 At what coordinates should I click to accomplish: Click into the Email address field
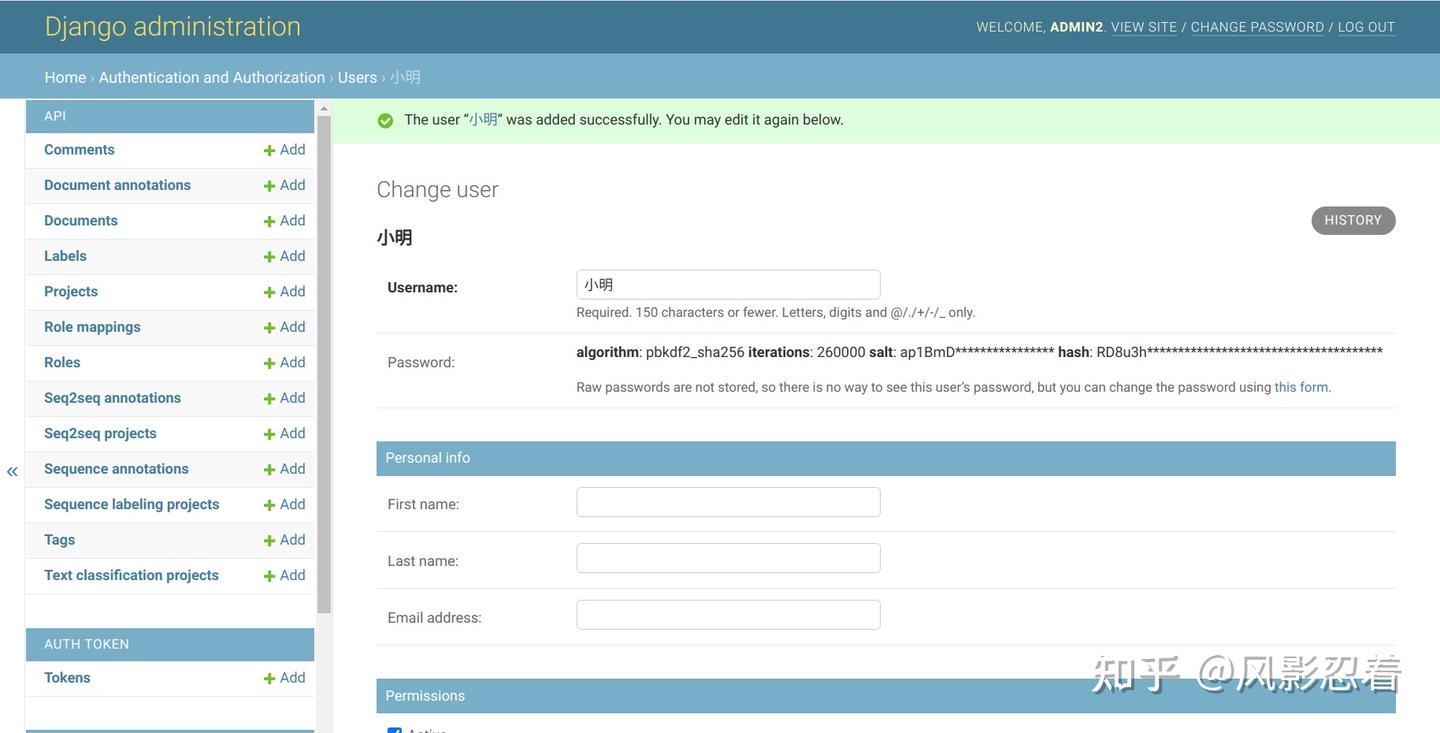tap(728, 615)
